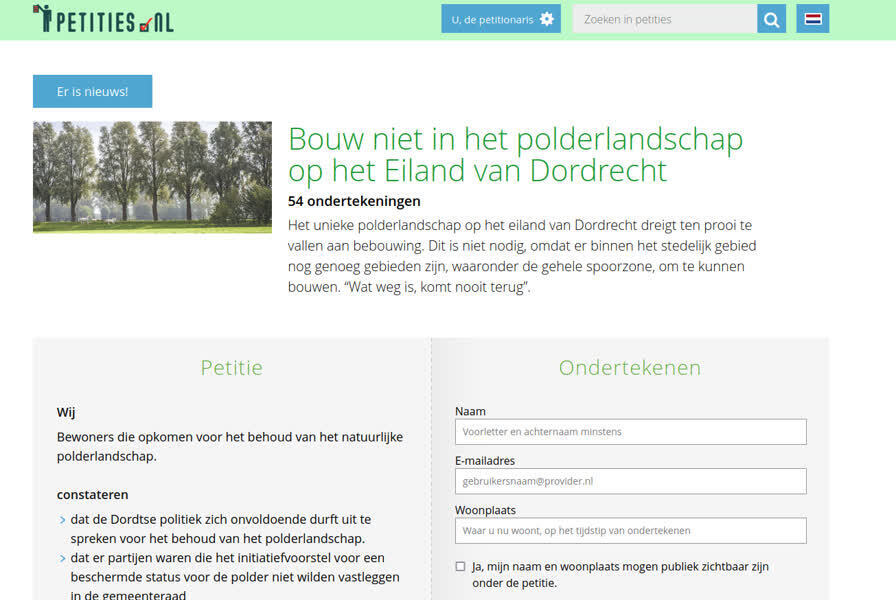
Task: Click the Naam input field
Action: [x=630, y=432]
